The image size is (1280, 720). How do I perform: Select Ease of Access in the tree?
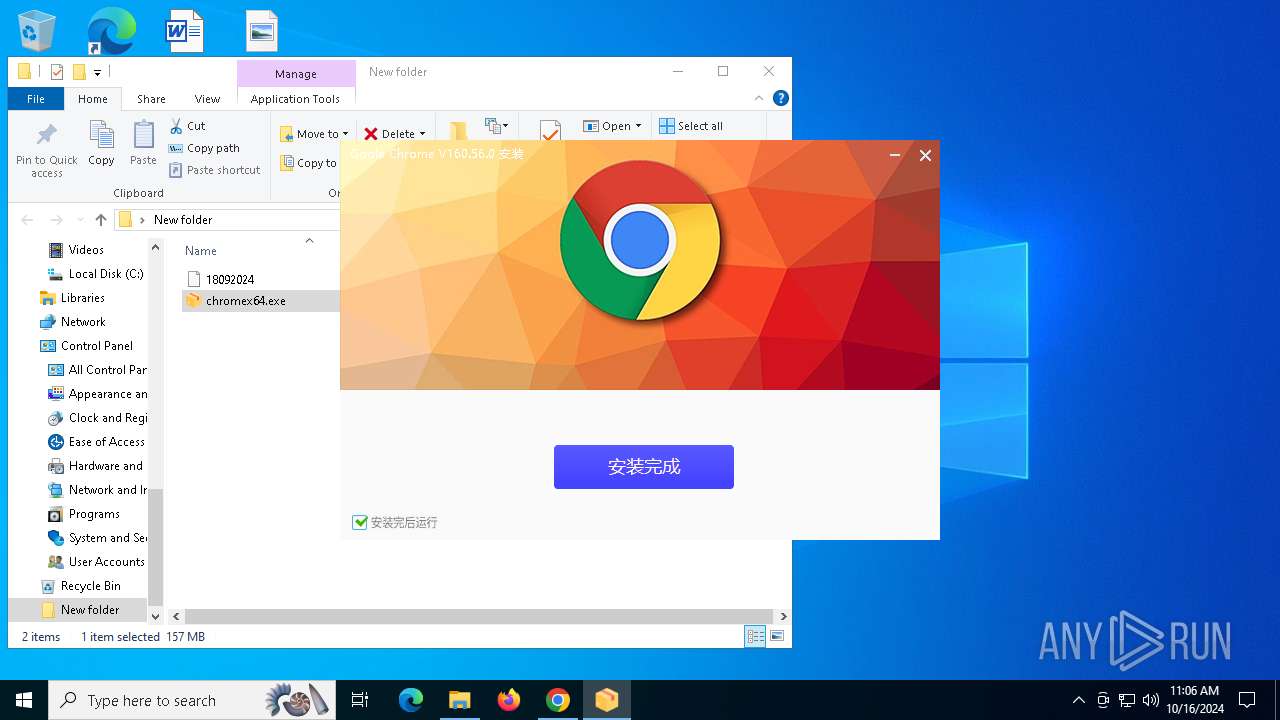(106, 442)
